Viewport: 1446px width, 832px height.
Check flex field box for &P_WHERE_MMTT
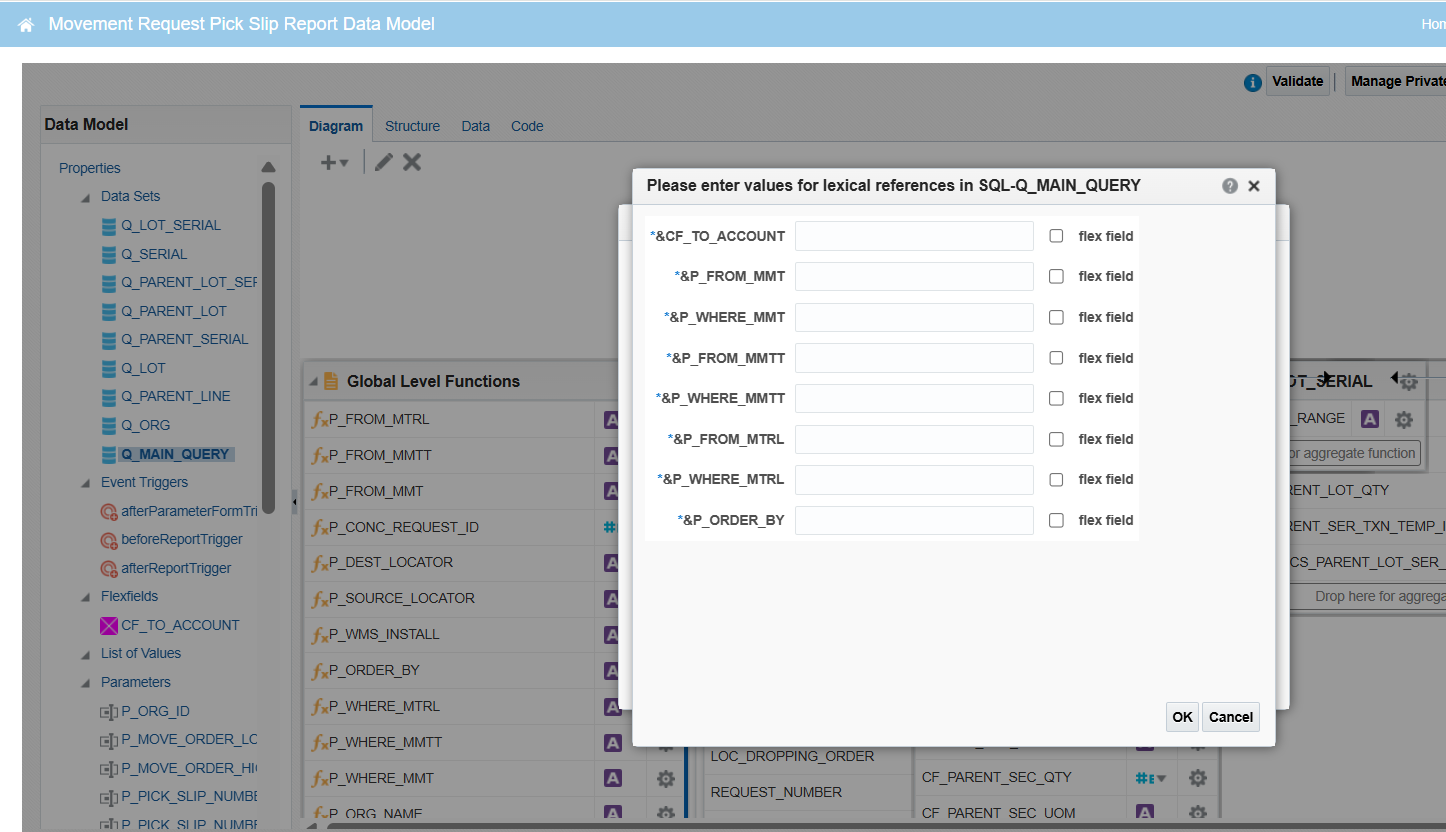pyautogui.click(x=1056, y=398)
